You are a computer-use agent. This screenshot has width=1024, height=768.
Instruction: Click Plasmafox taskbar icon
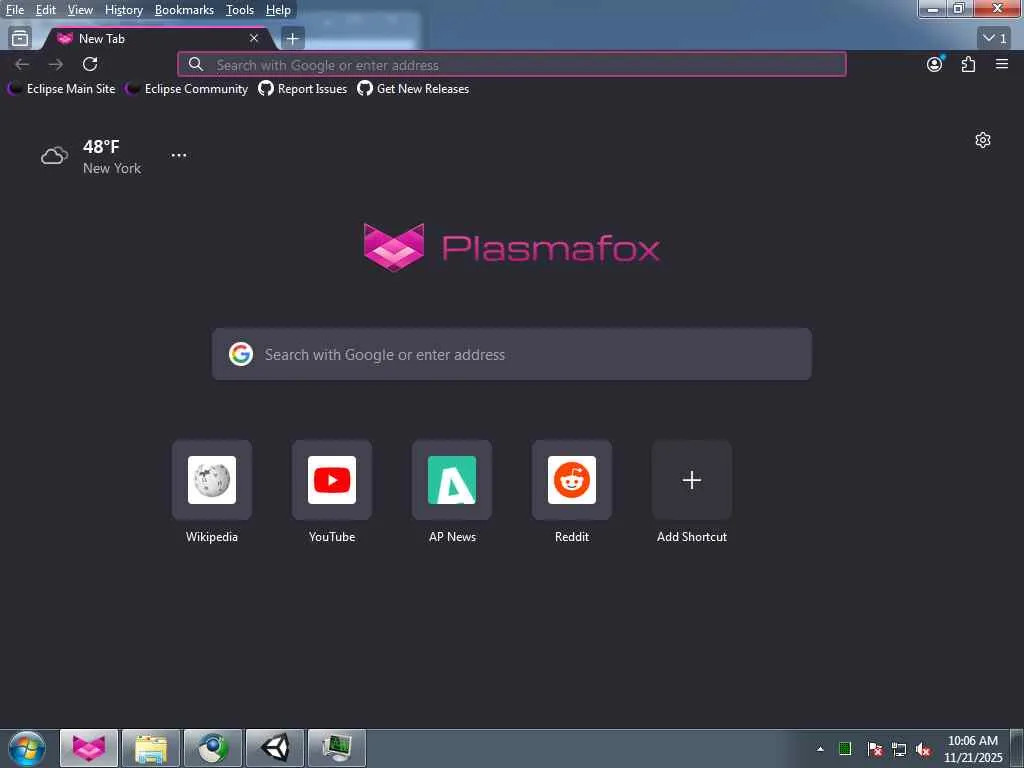(89, 748)
